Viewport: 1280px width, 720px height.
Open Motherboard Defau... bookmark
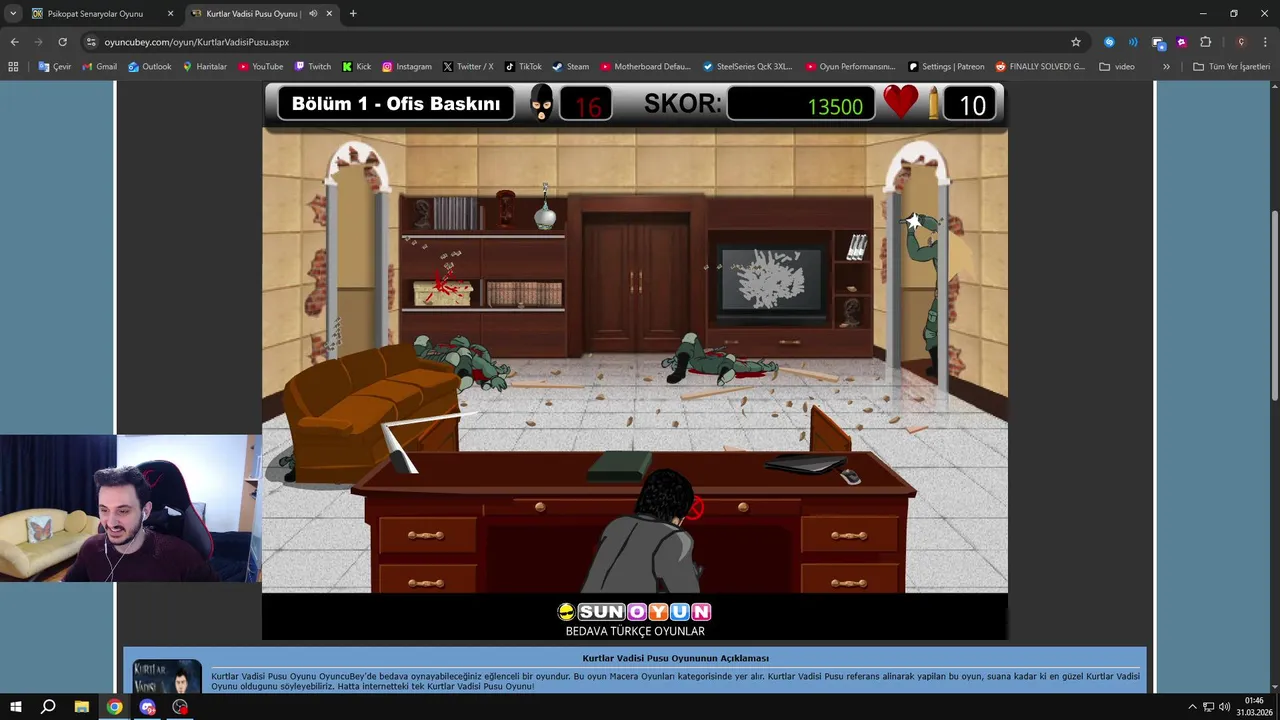click(x=645, y=67)
